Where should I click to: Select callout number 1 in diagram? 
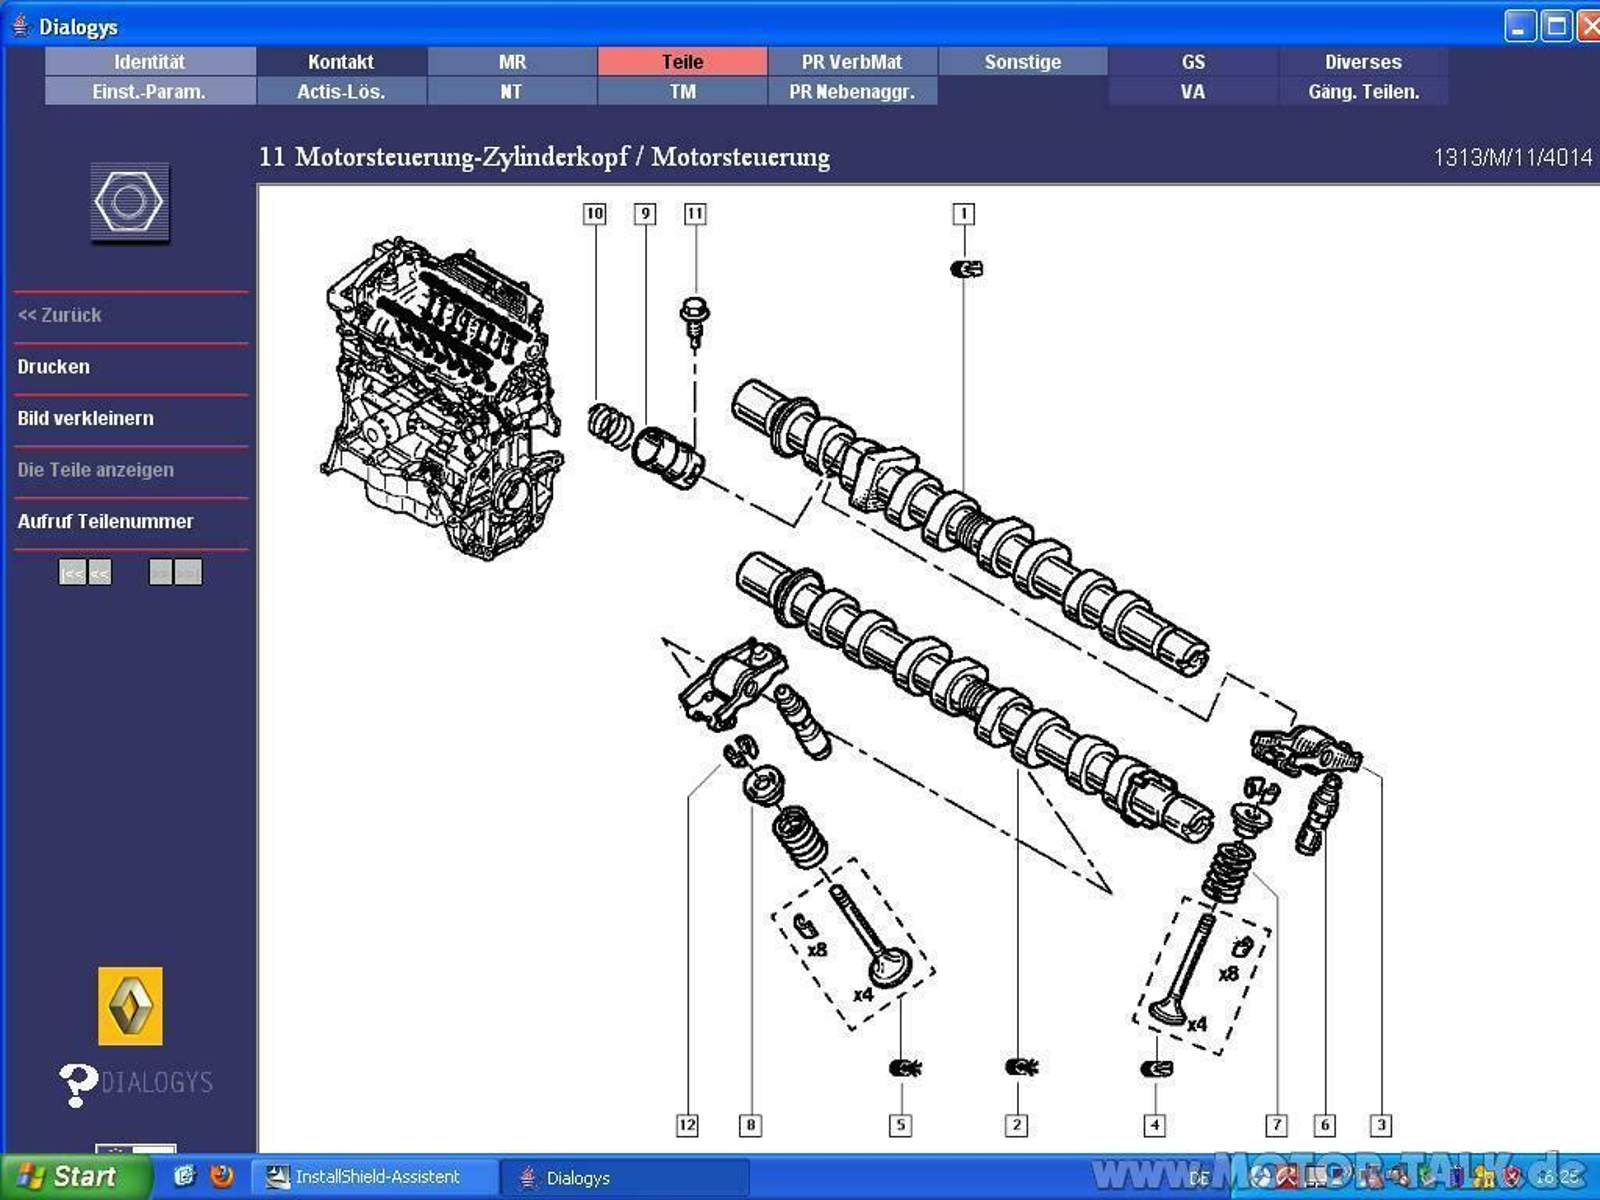click(963, 213)
